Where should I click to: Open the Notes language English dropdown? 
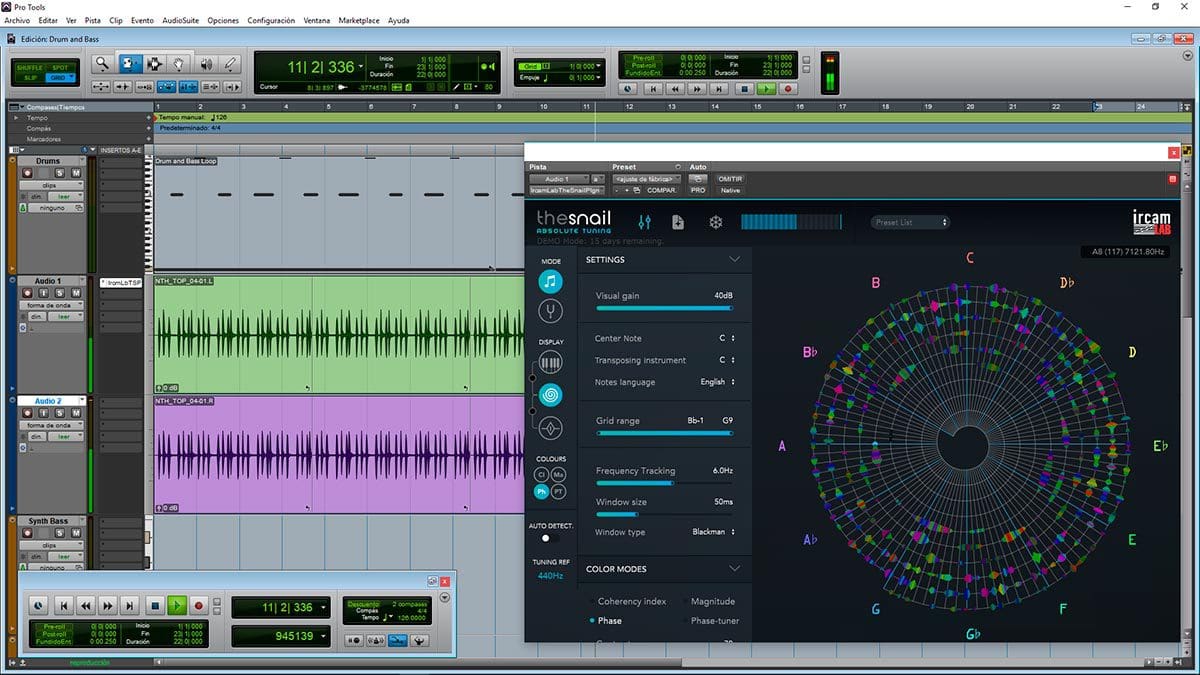(x=717, y=382)
